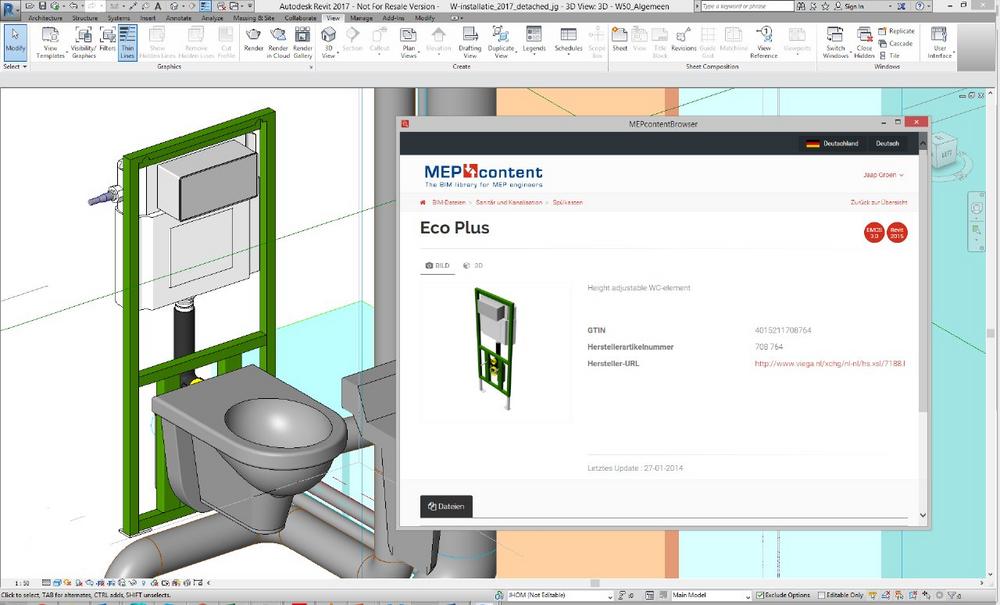
Task: Select the Modify tool in the ribbon
Action: [15, 40]
